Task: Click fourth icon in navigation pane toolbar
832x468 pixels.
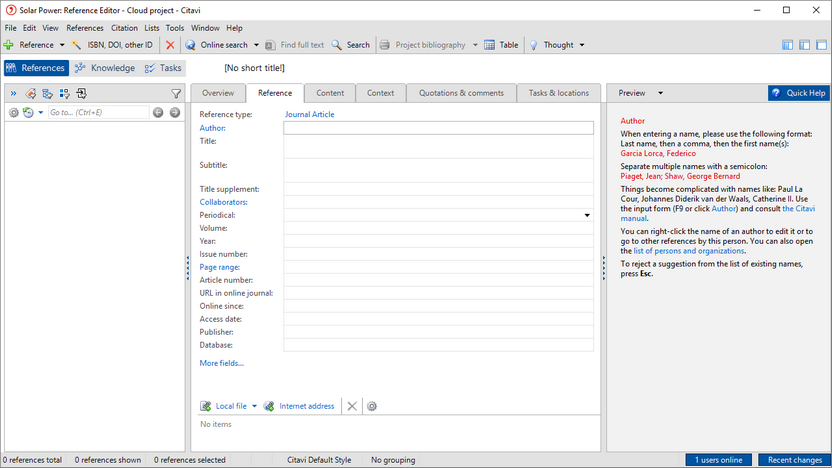Action: (65, 94)
